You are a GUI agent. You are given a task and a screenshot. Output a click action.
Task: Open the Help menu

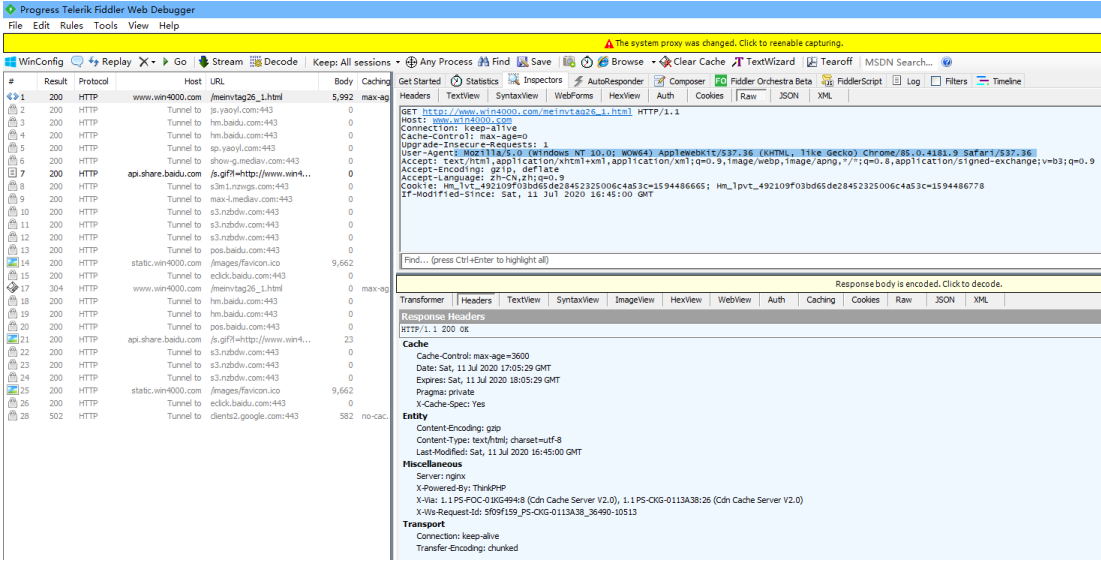[x=169, y=25]
